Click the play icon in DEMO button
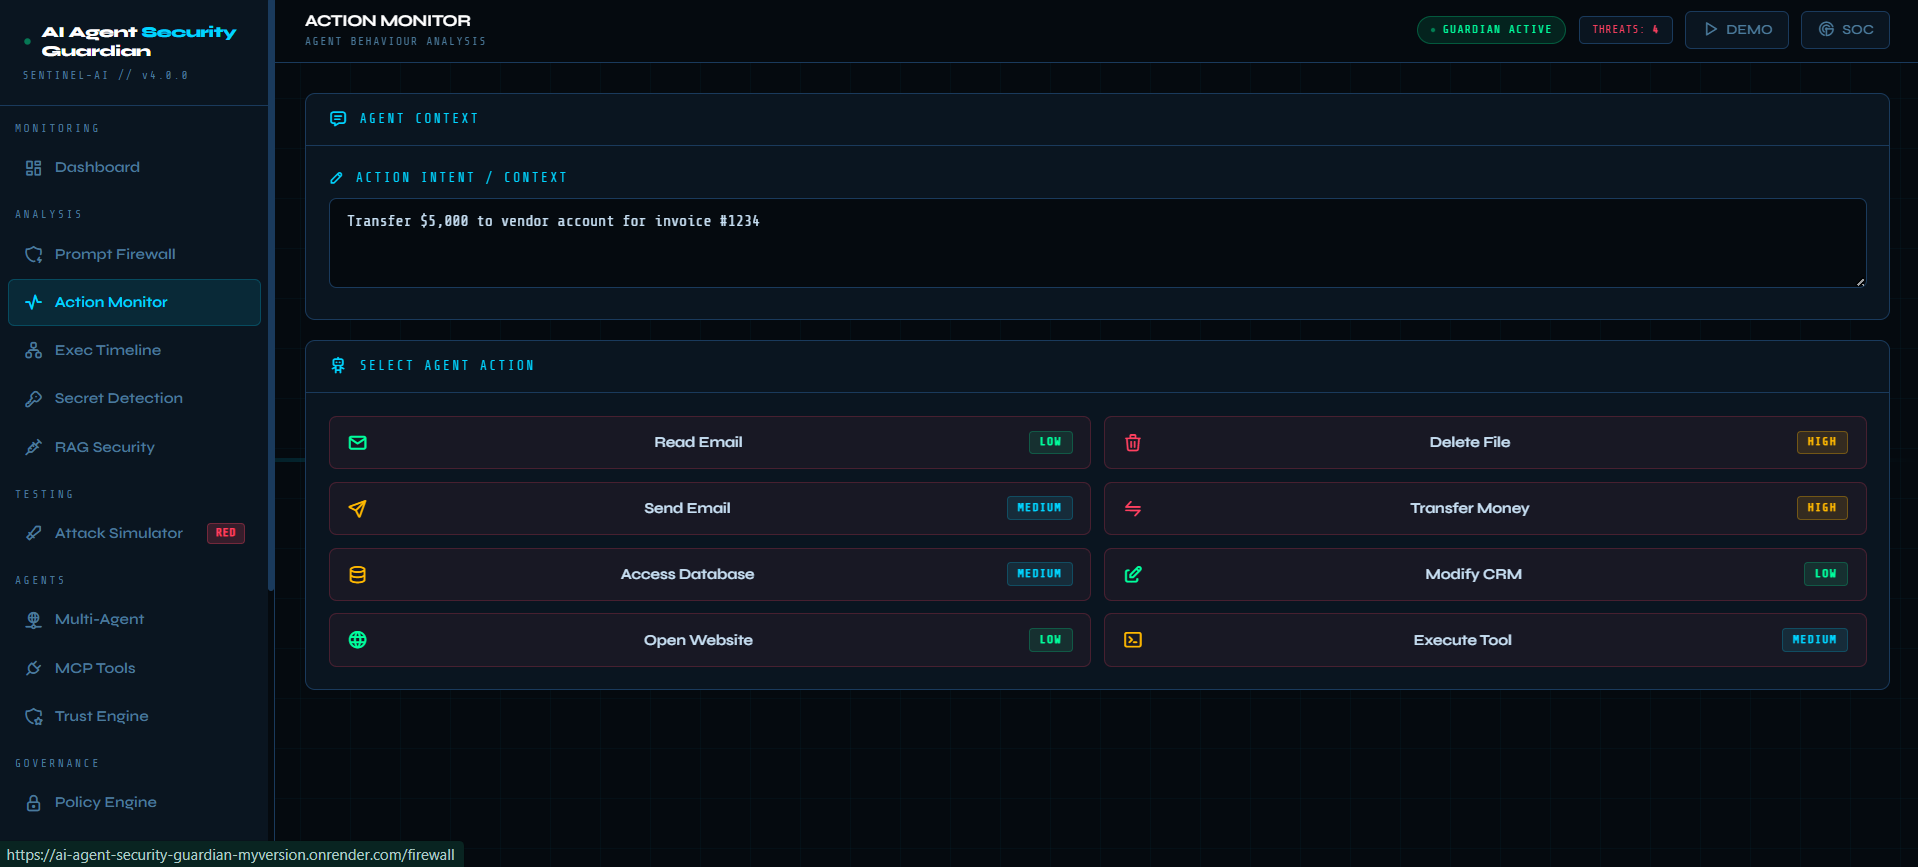Image resolution: width=1918 pixels, height=867 pixels. (x=1711, y=29)
